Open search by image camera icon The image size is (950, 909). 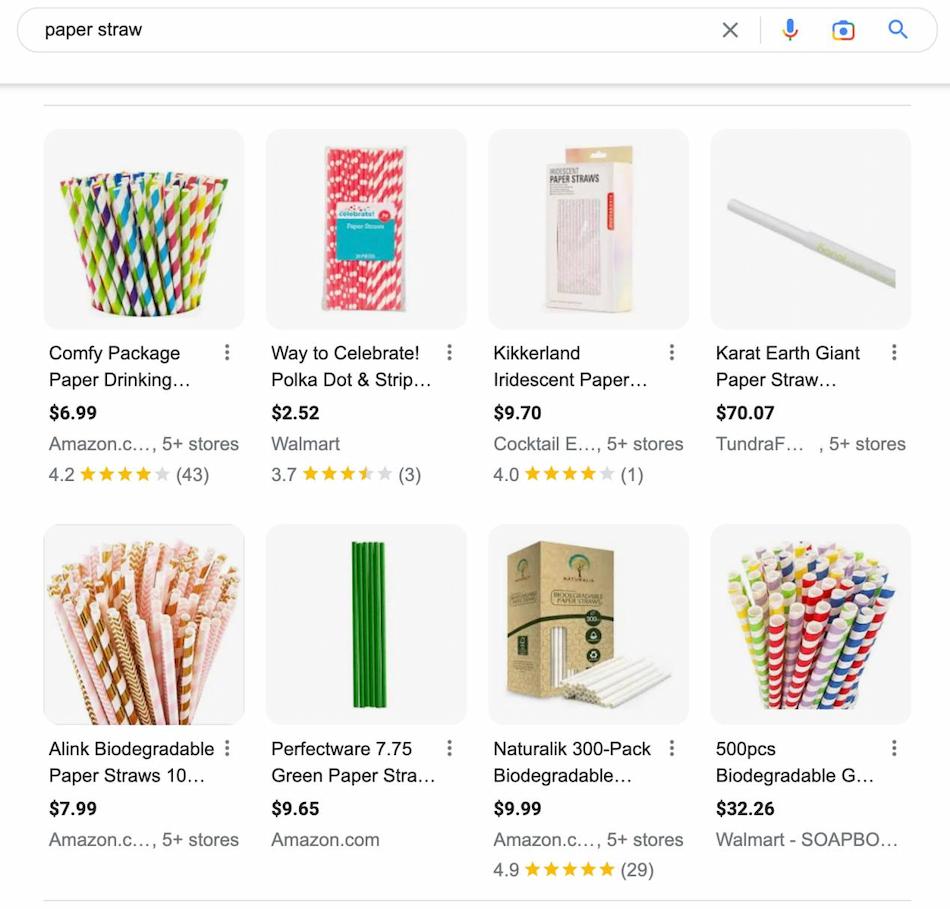point(843,30)
